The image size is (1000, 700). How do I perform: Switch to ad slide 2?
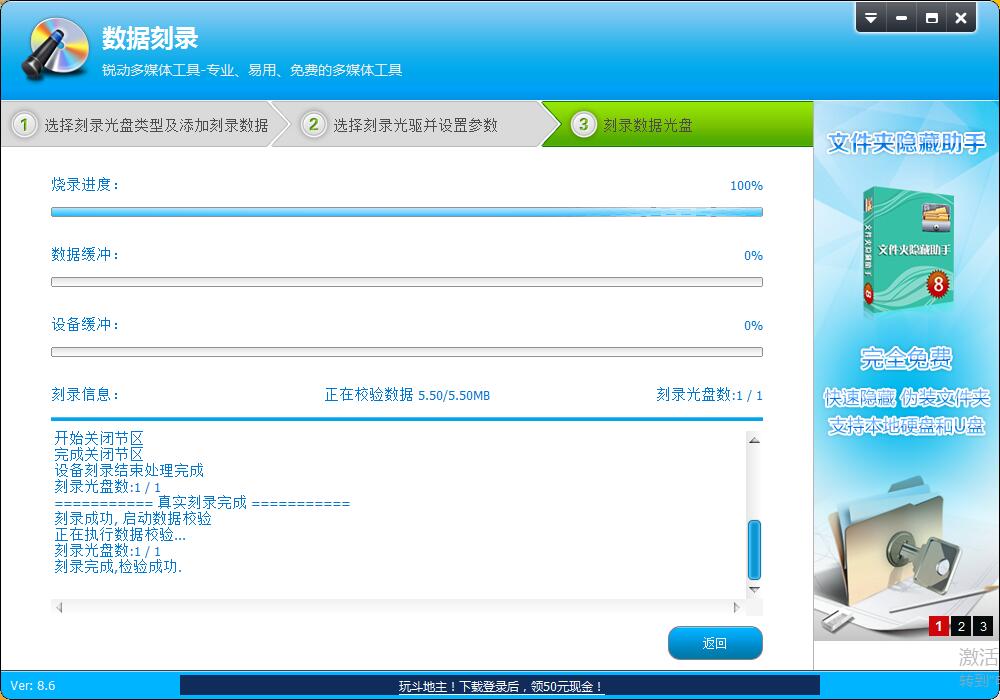point(961,627)
